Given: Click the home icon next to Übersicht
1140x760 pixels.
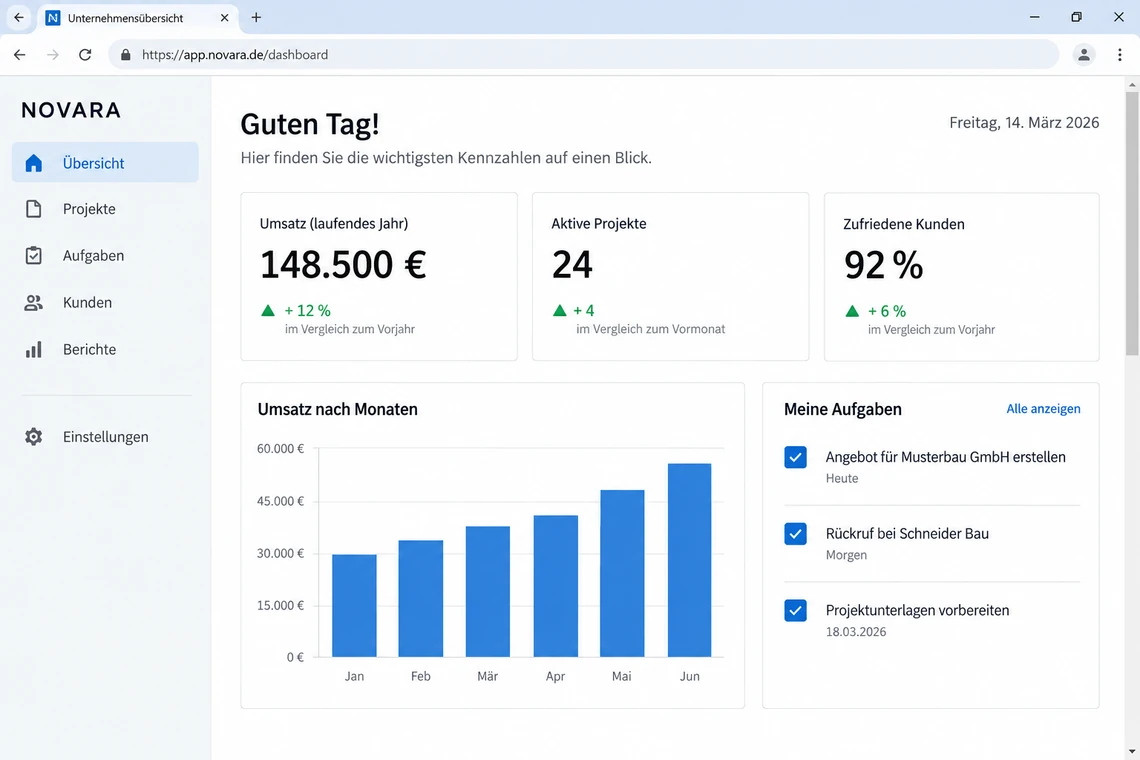Looking at the screenshot, I should tap(33, 163).
